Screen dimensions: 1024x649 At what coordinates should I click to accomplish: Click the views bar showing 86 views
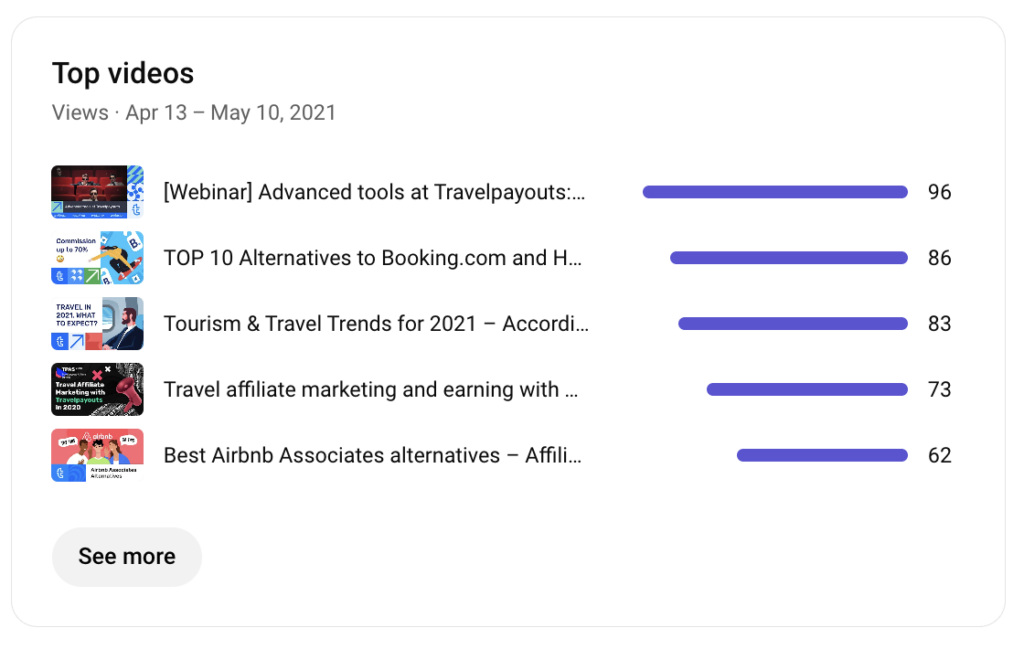pos(789,258)
